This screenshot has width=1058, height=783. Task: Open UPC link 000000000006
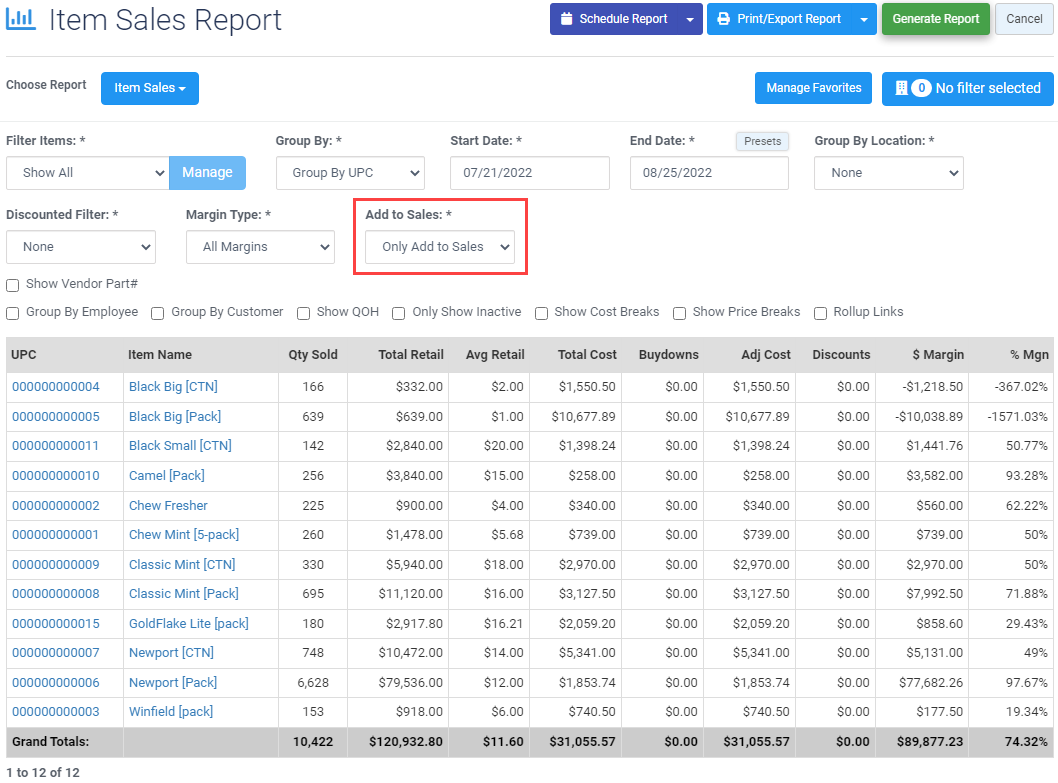pyautogui.click(x=56, y=682)
